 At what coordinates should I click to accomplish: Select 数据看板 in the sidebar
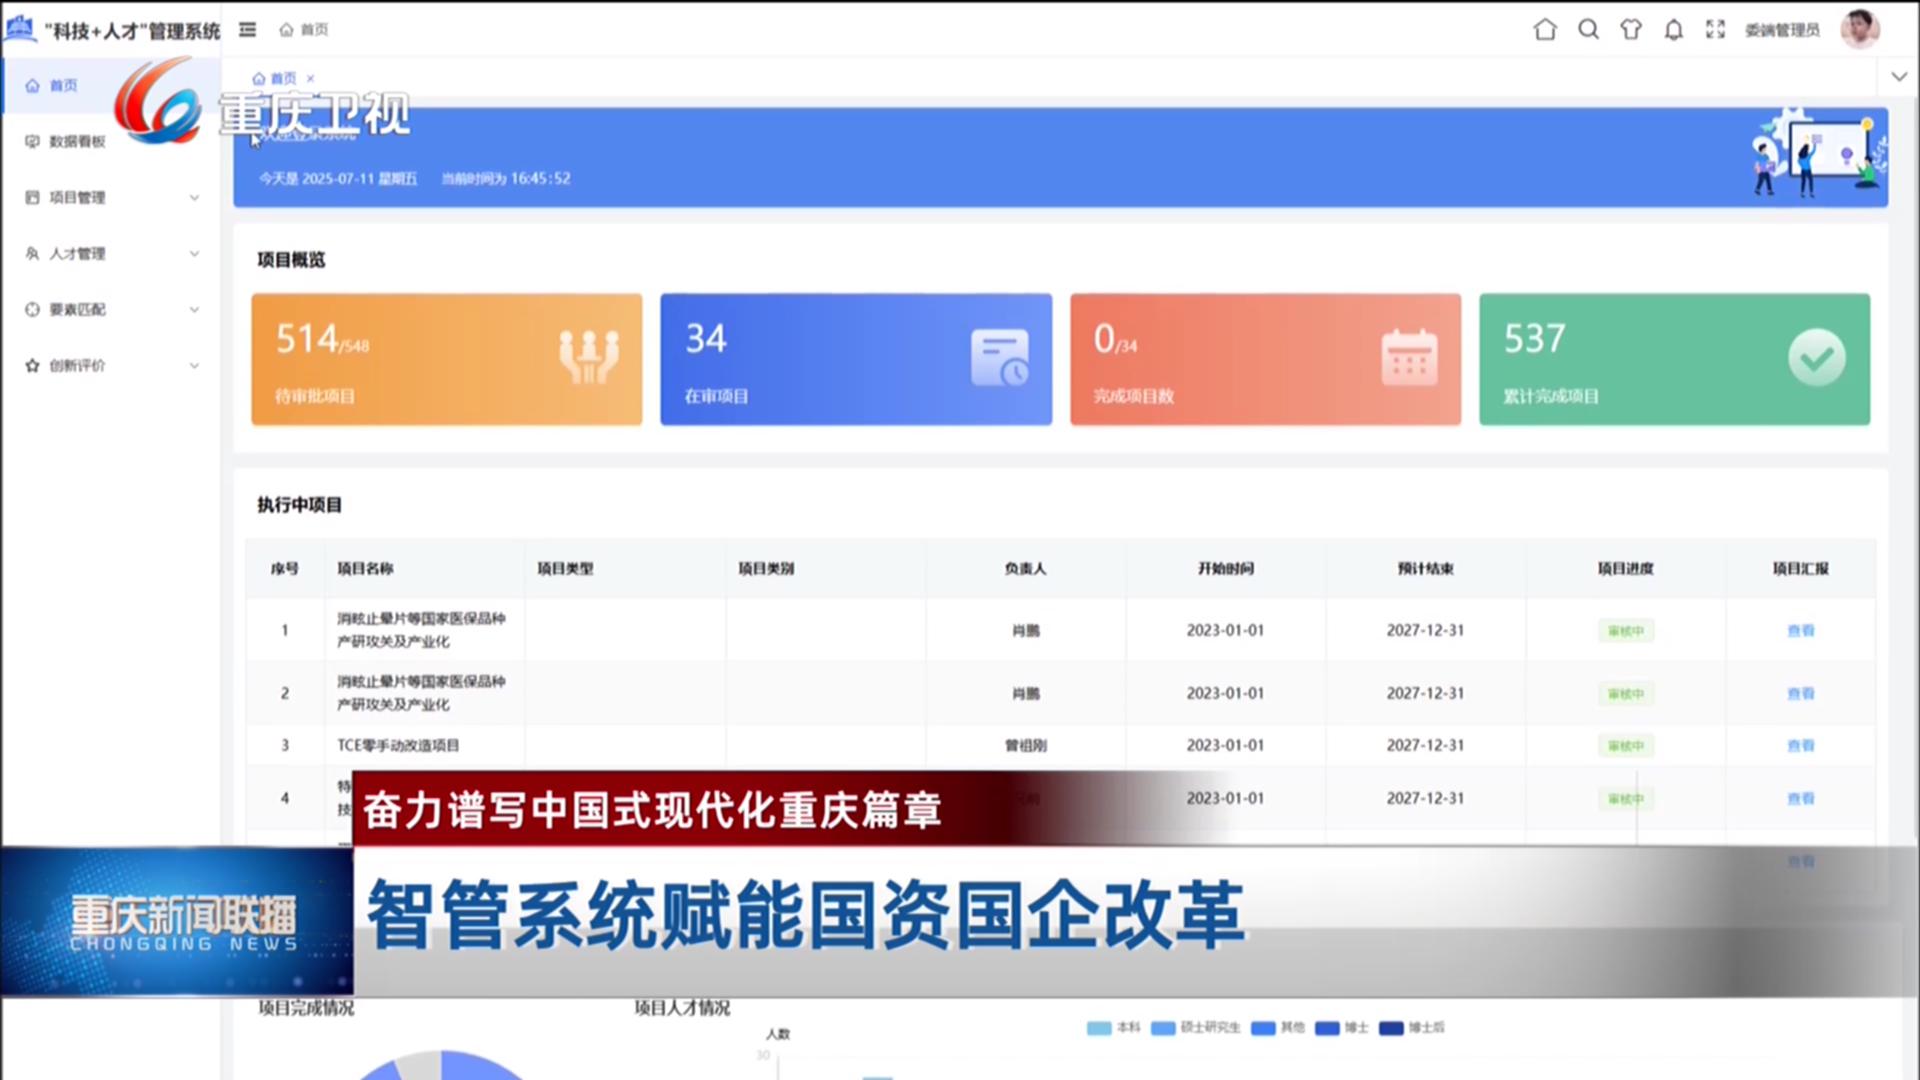77,141
